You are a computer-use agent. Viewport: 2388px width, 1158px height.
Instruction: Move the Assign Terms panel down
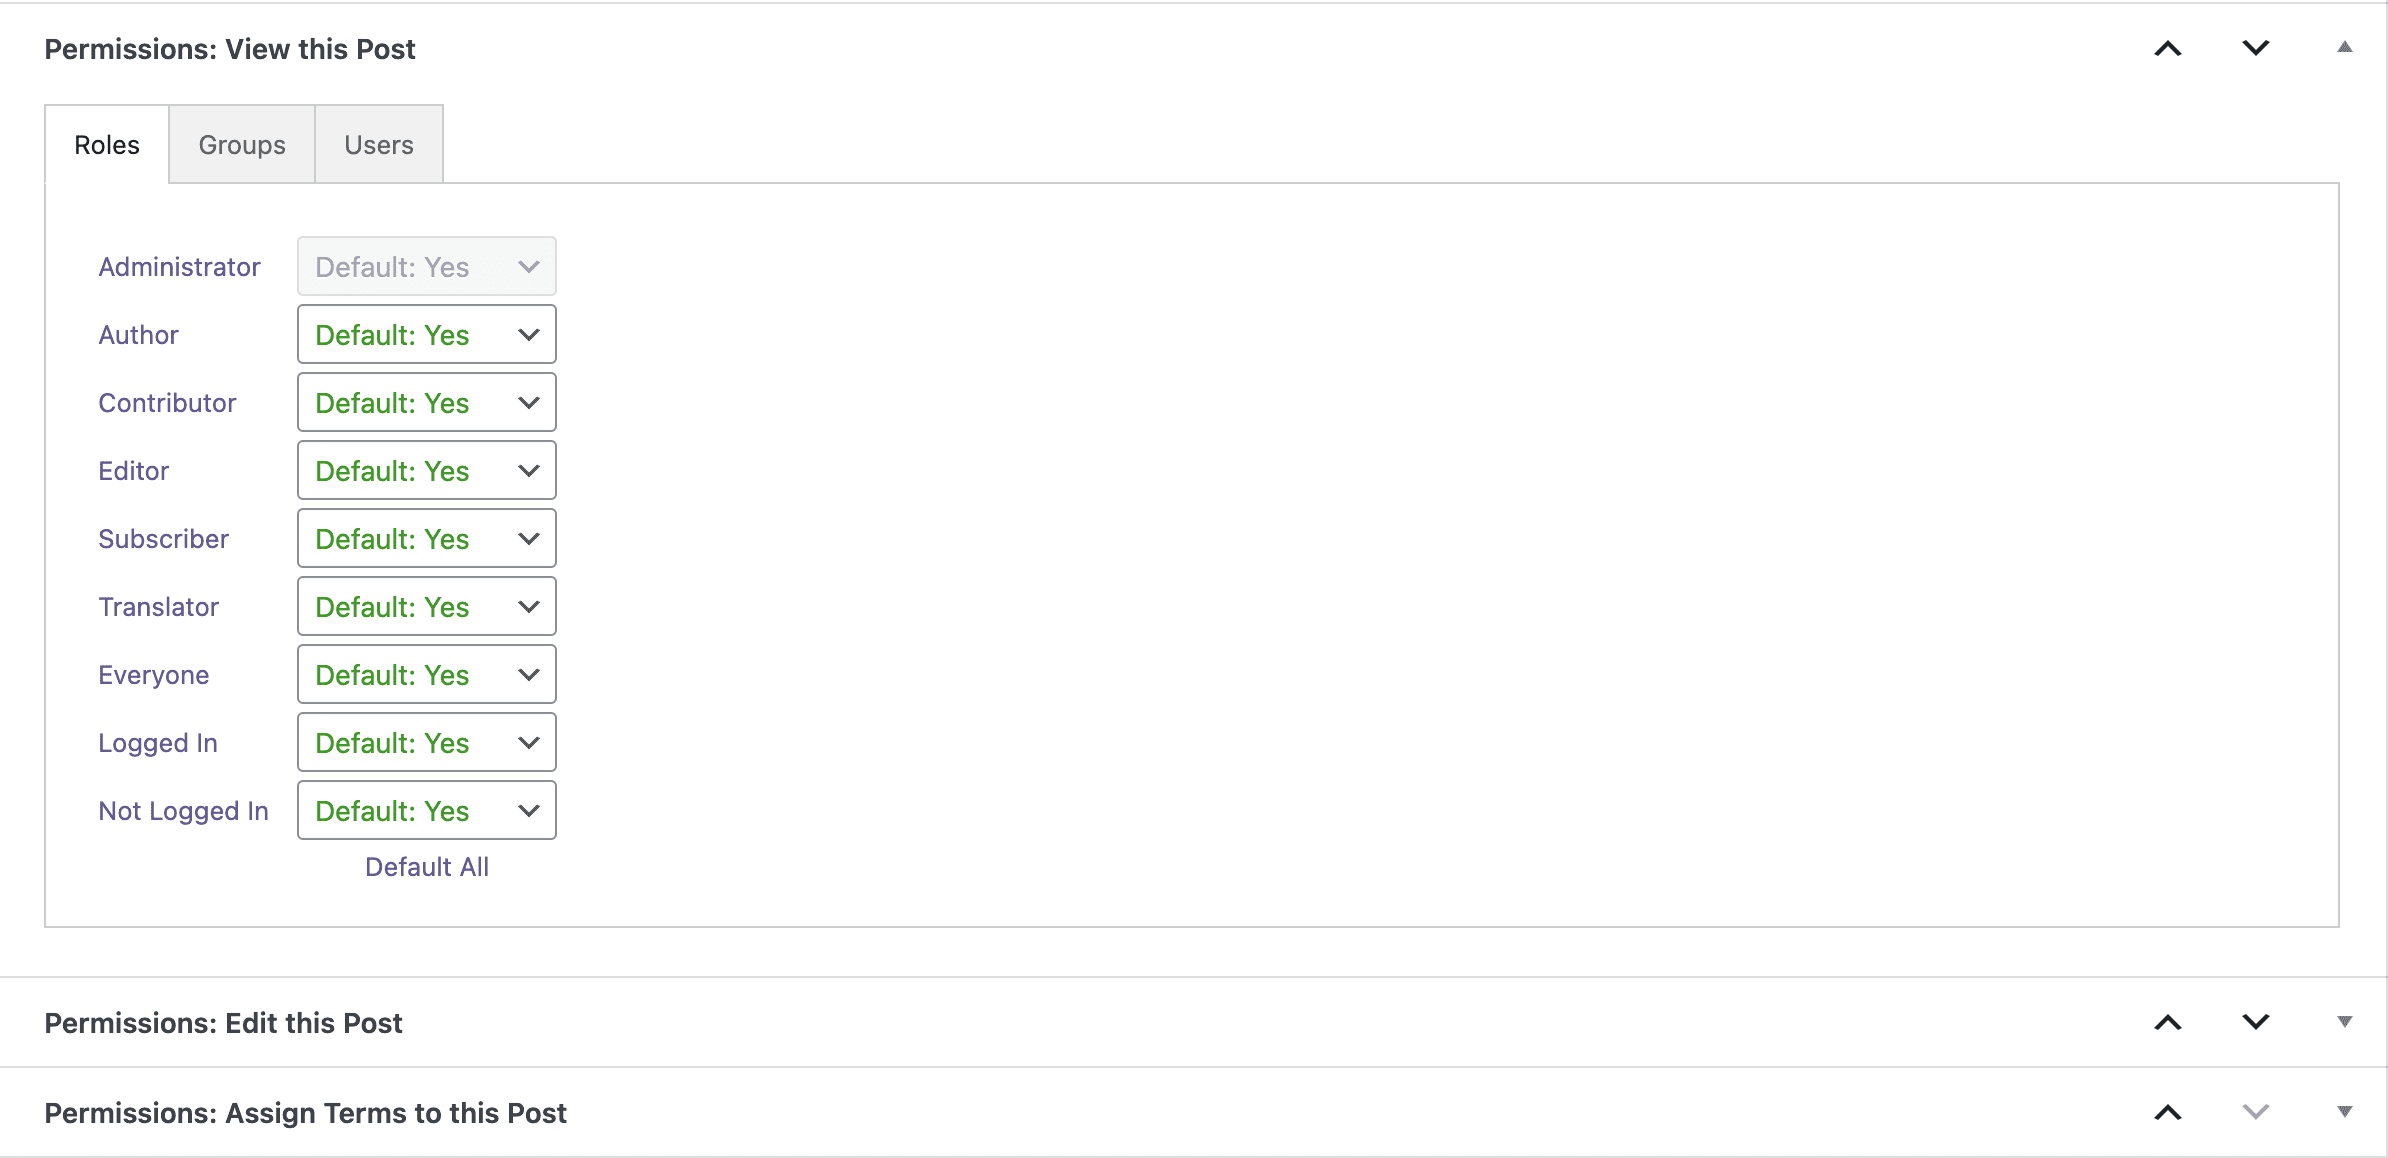[2254, 1112]
